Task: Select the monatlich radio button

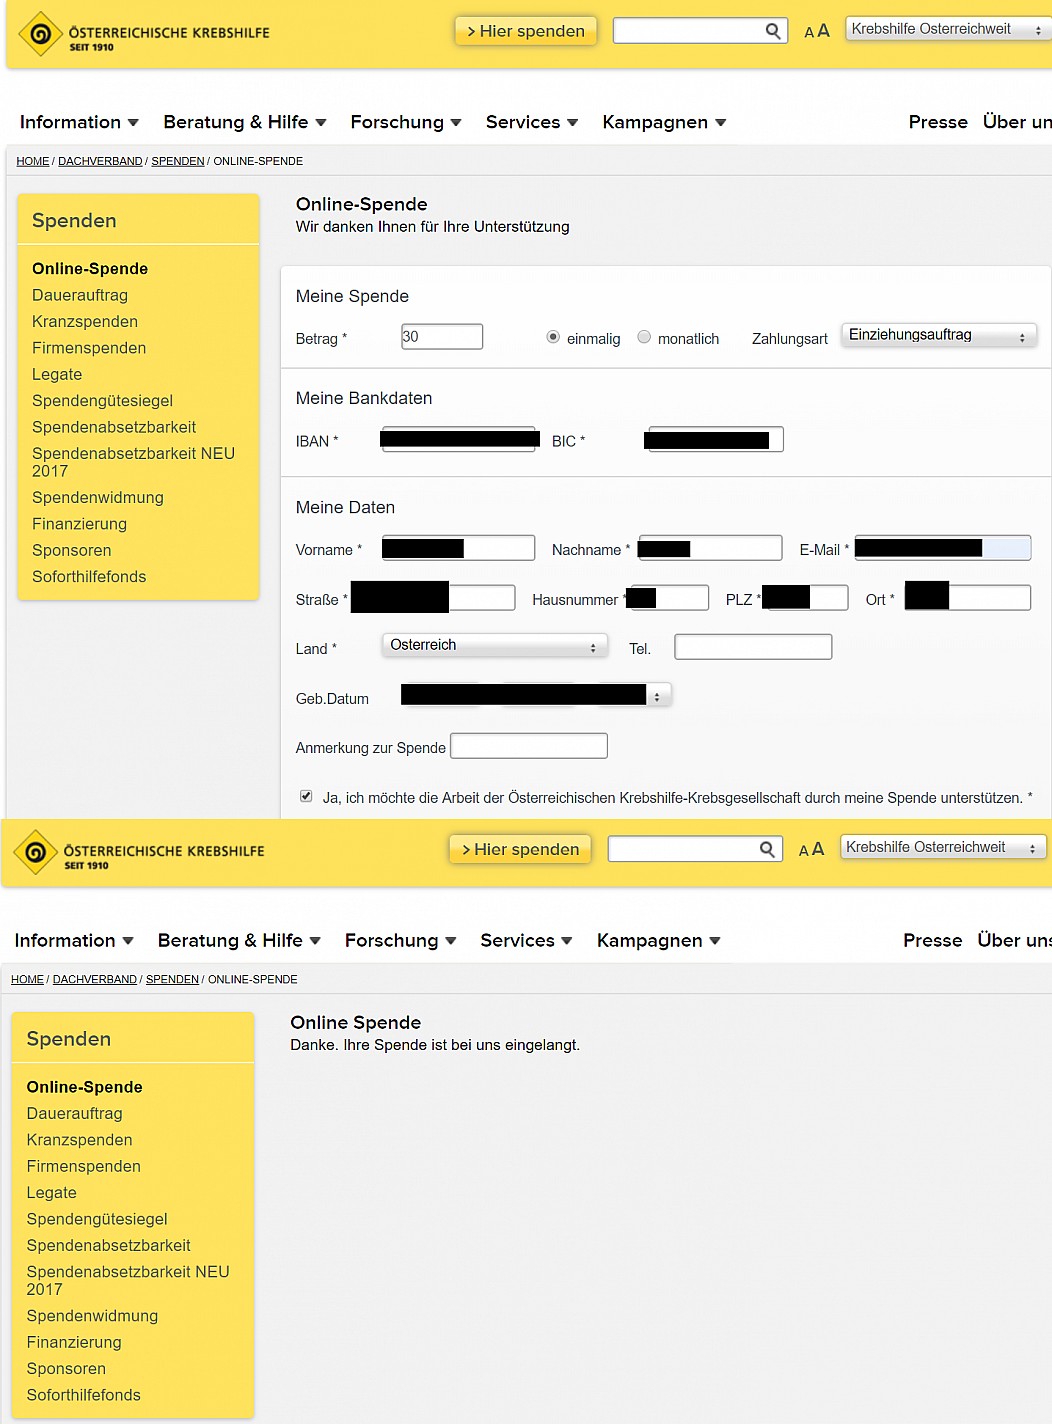Action: coord(644,337)
